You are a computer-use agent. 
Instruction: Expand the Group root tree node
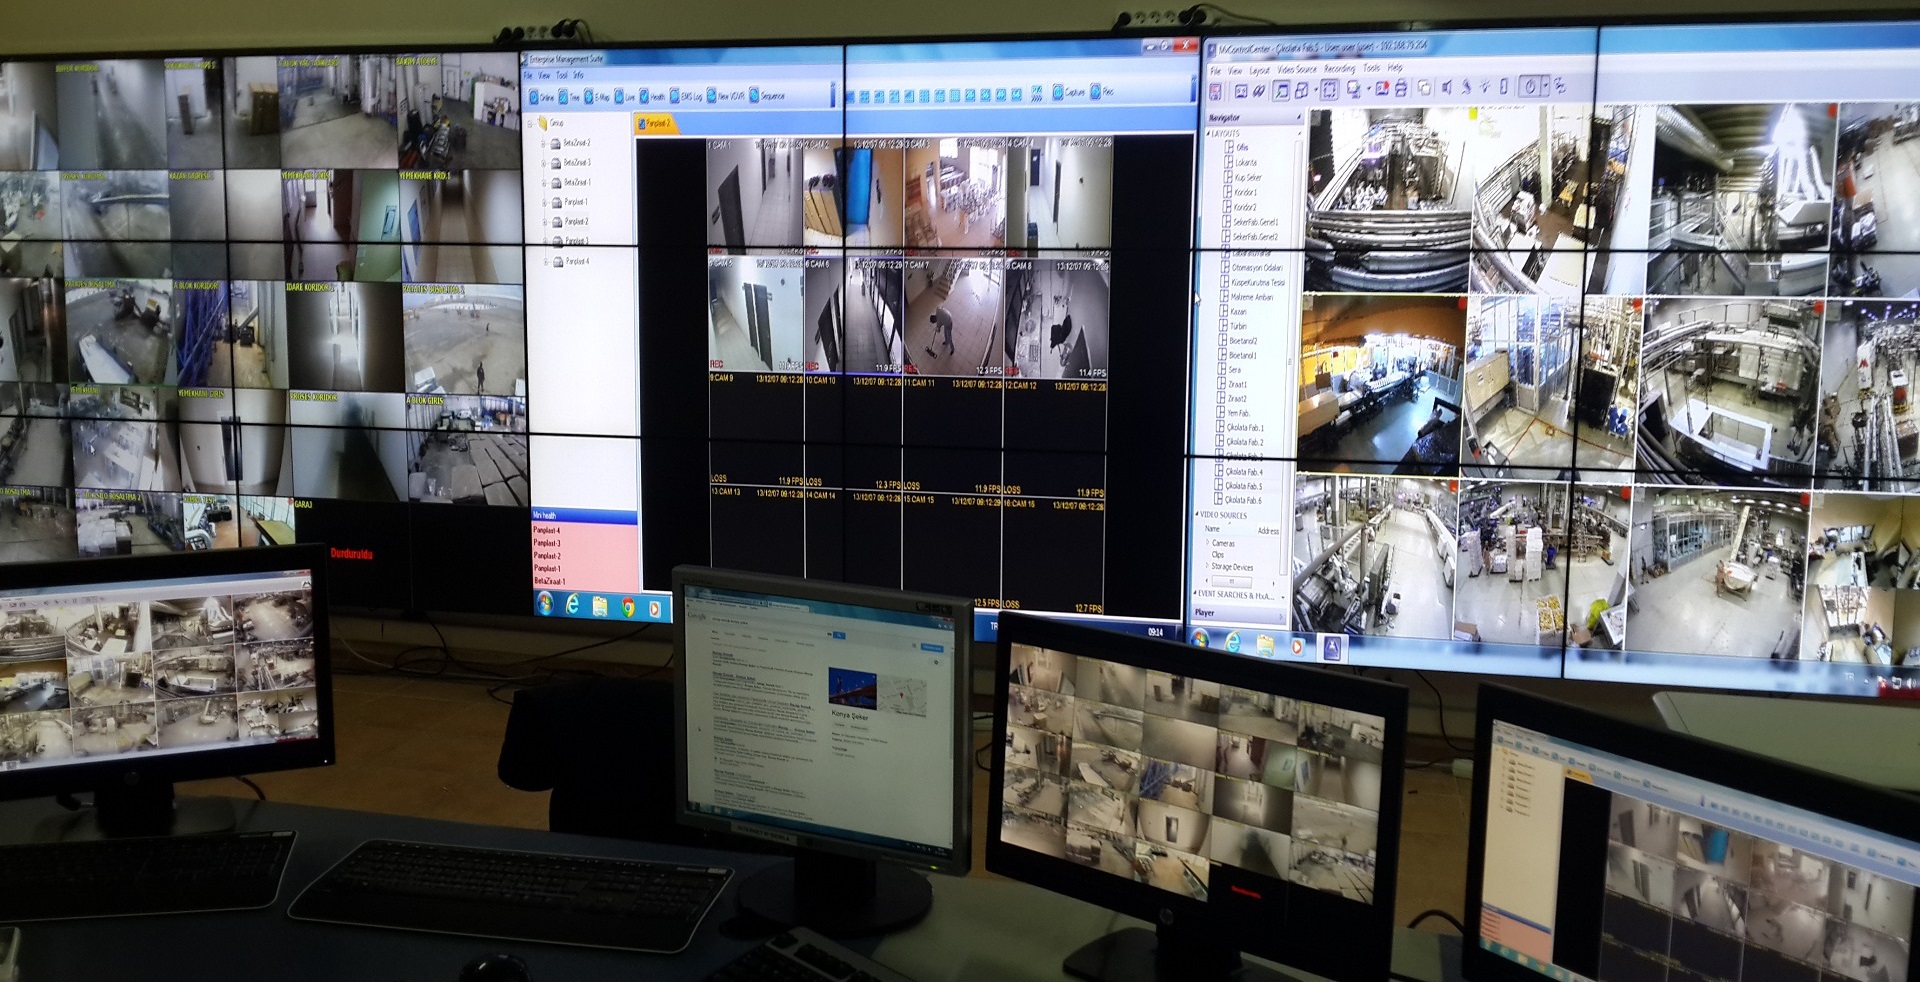(530, 123)
